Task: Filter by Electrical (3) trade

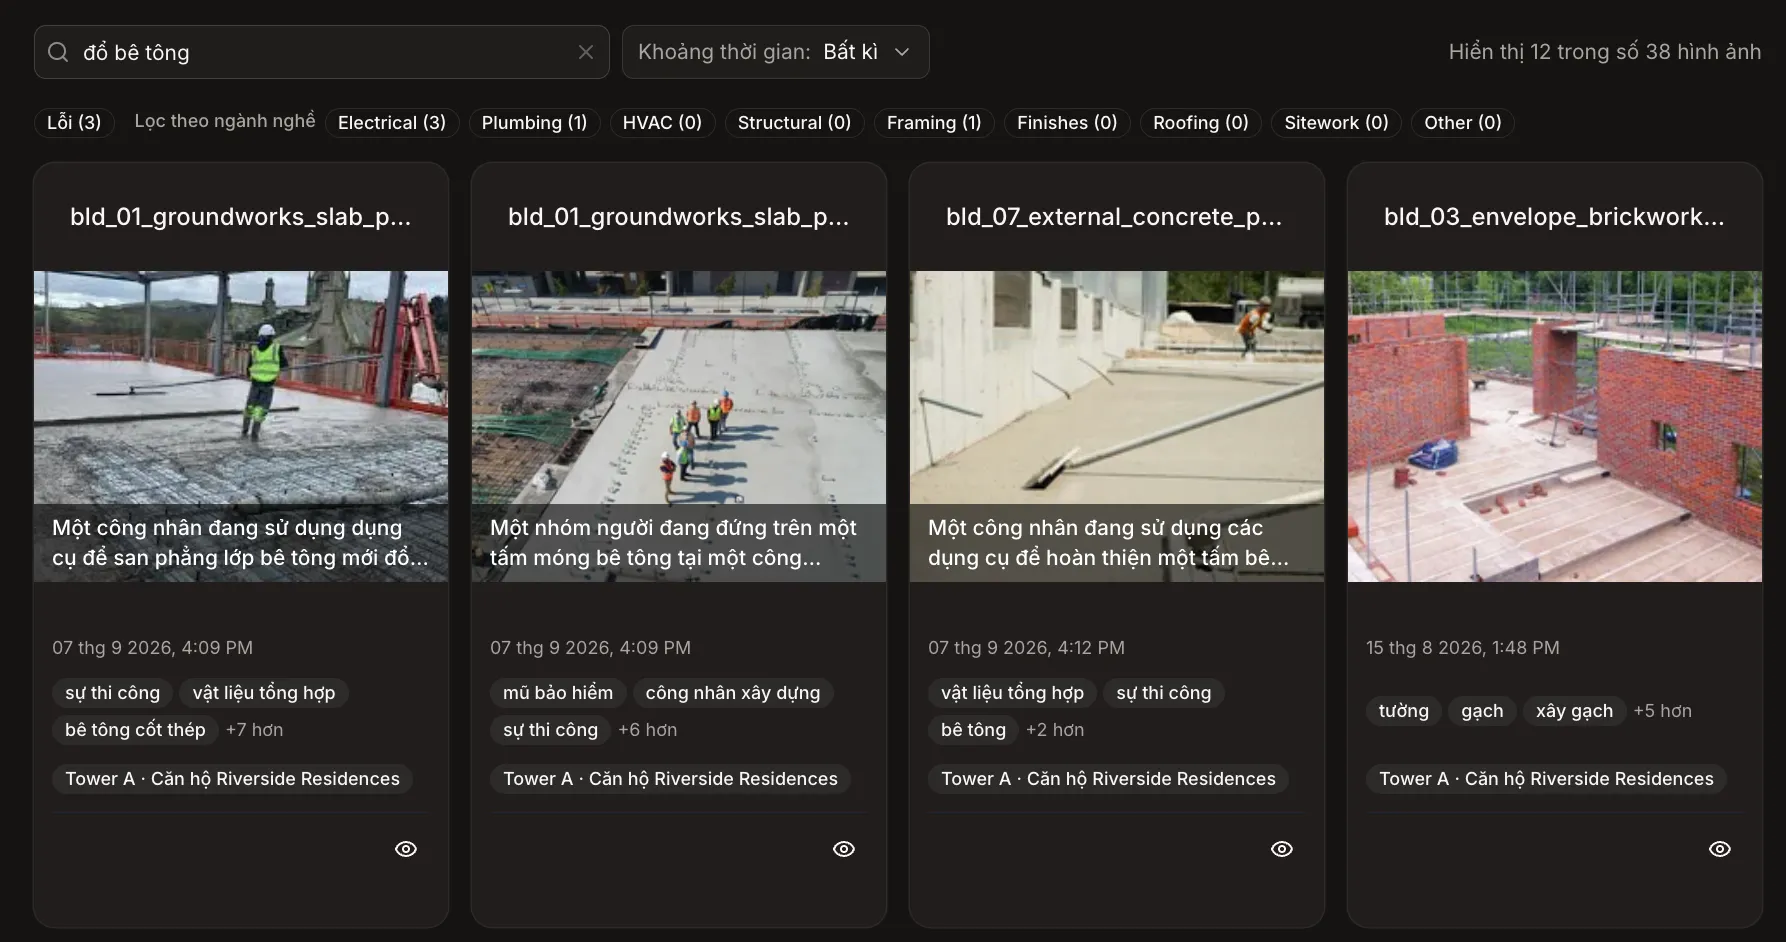Action: click(392, 122)
